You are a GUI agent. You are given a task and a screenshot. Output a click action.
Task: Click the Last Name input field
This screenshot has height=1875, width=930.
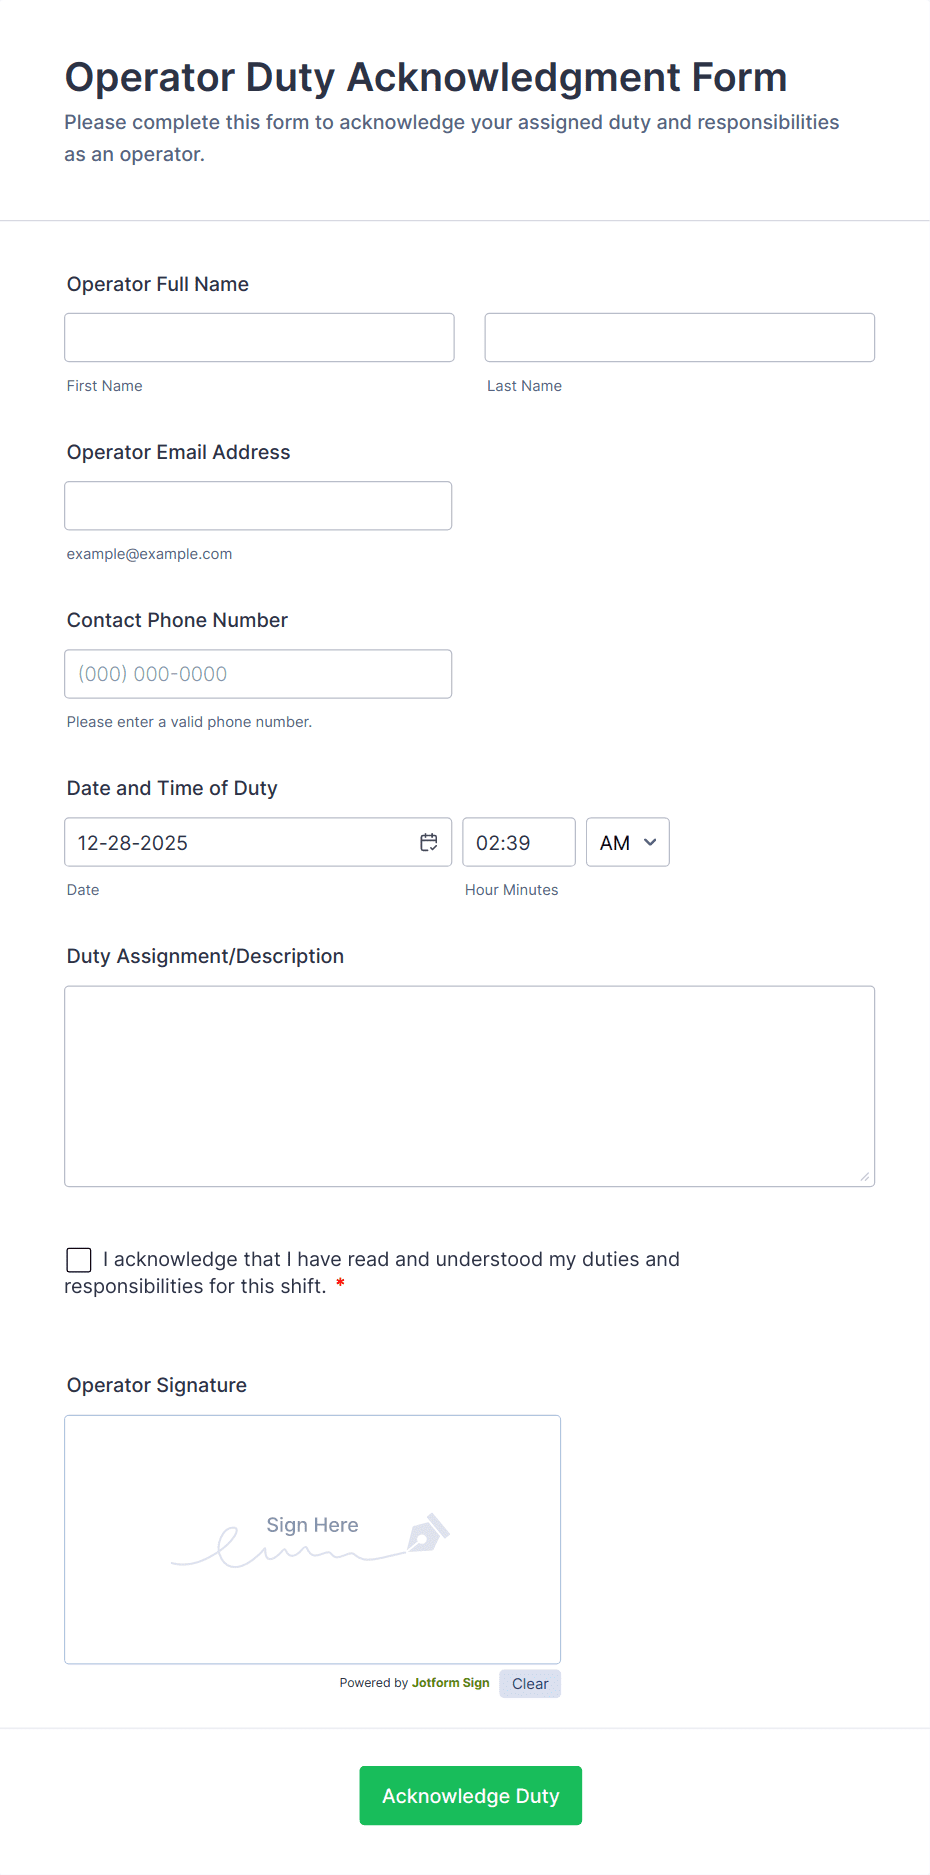pyautogui.click(x=679, y=337)
